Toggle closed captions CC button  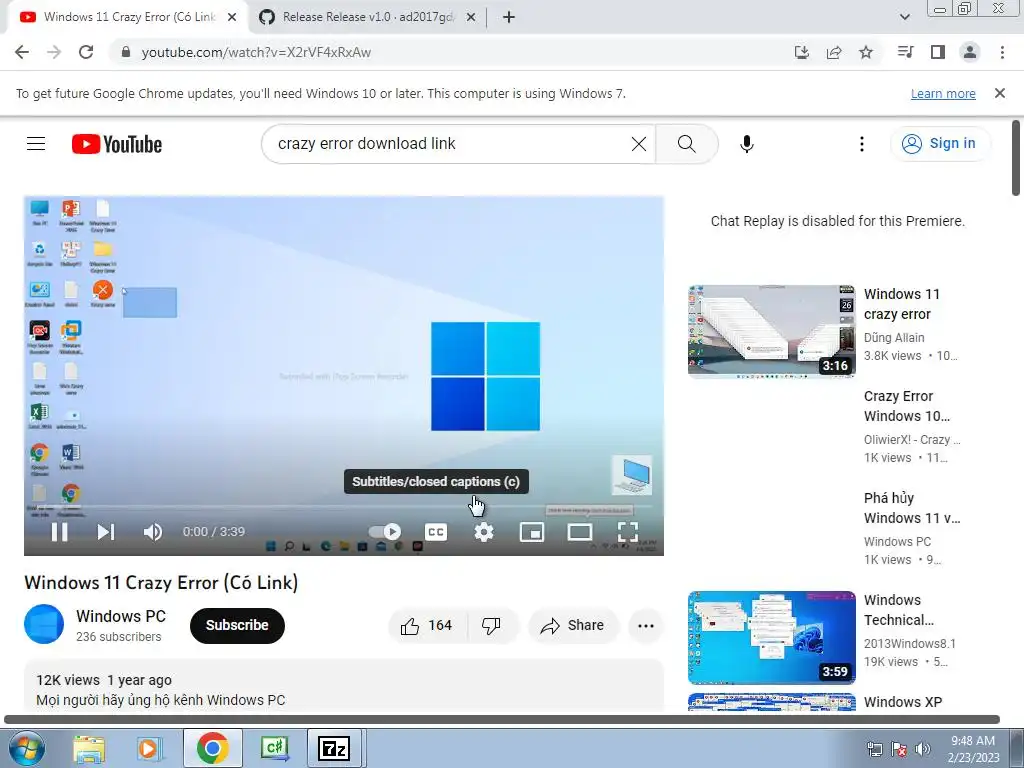click(x=436, y=532)
